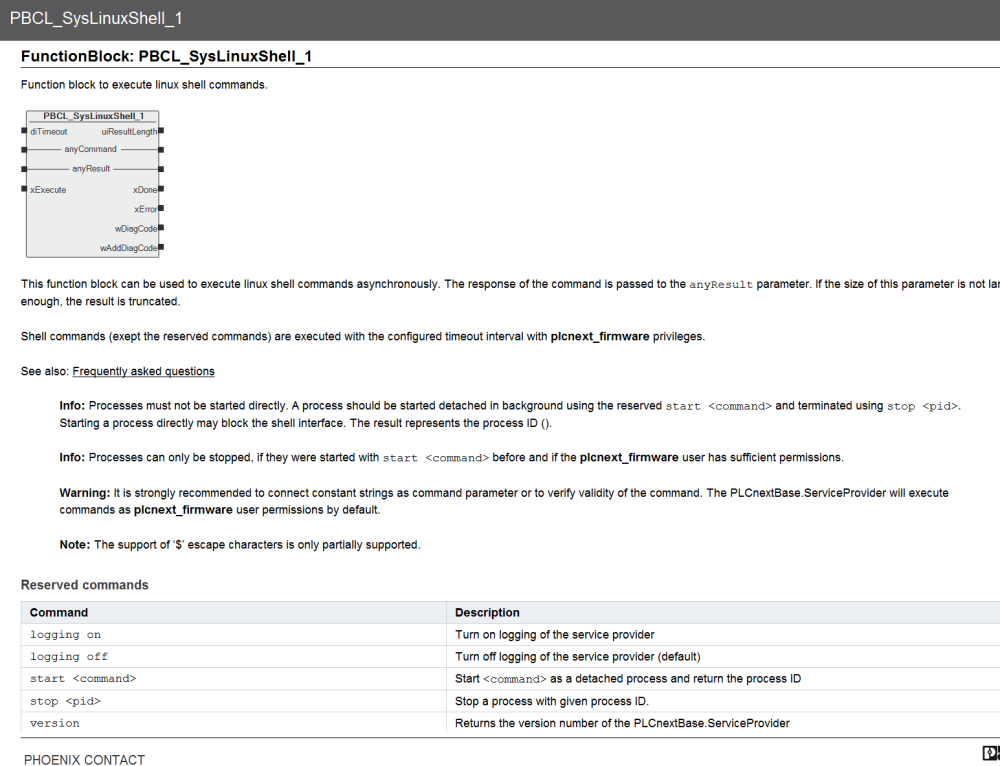Click the xExecute input pin square
Viewport: 1000px width, 766px height.
coord(23,189)
